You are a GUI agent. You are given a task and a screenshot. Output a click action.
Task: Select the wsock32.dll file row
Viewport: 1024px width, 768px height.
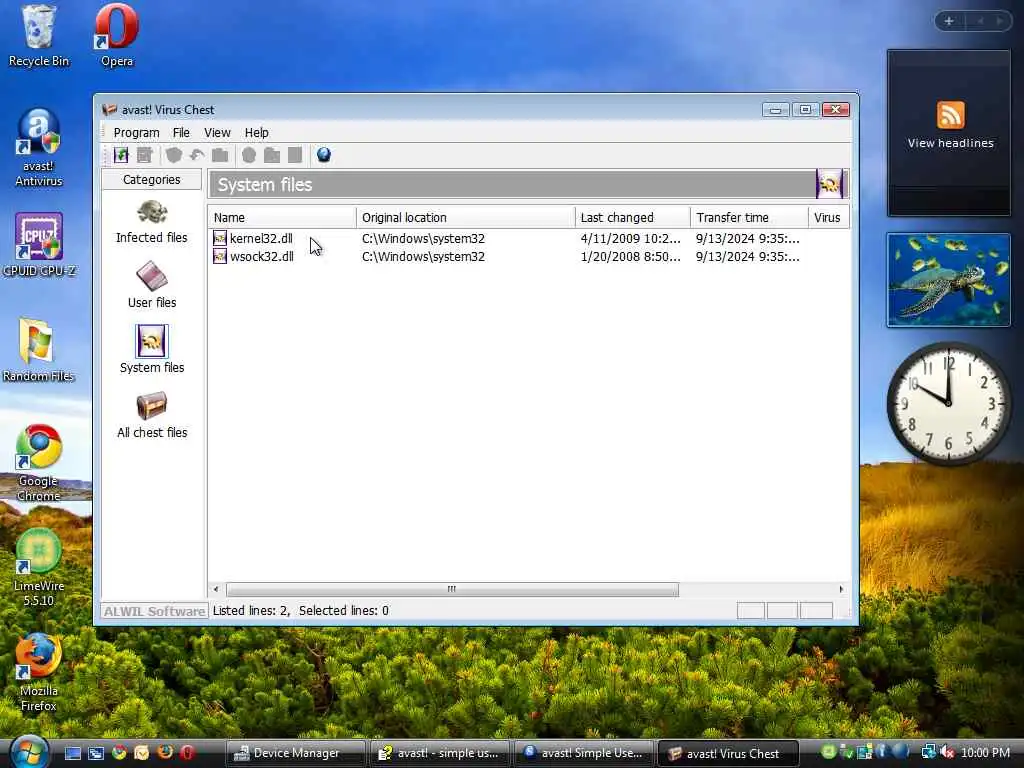click(x=529, y=257)
